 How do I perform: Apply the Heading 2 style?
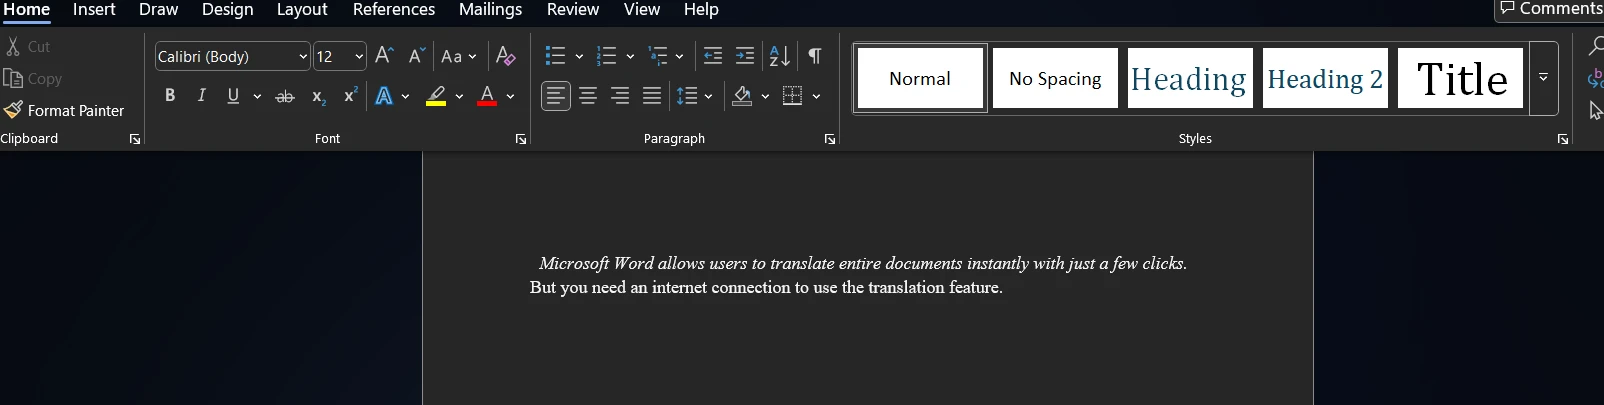1325,78
